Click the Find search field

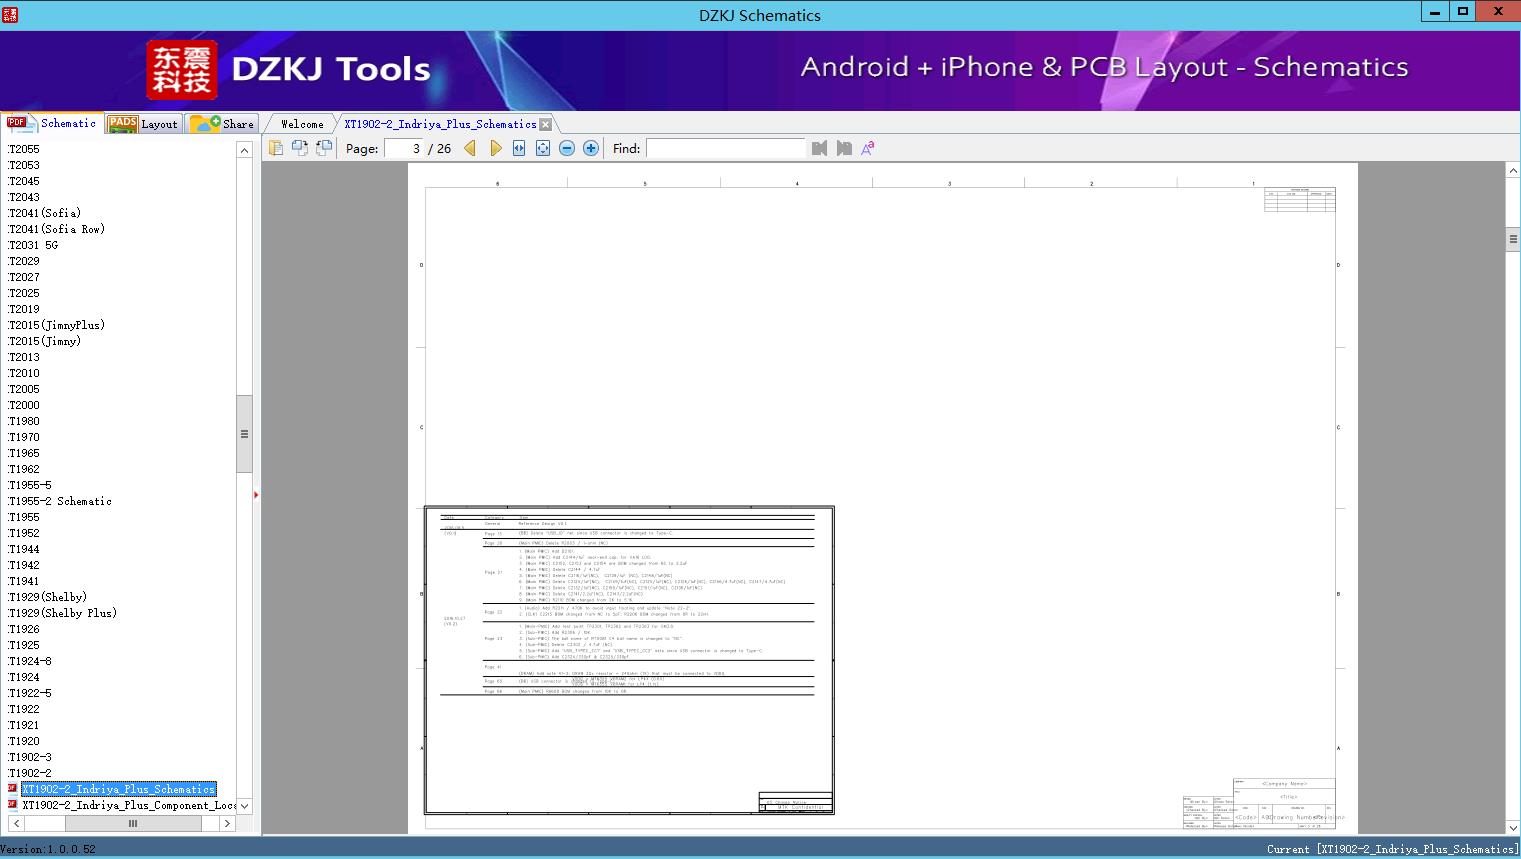tap(726, 148)
